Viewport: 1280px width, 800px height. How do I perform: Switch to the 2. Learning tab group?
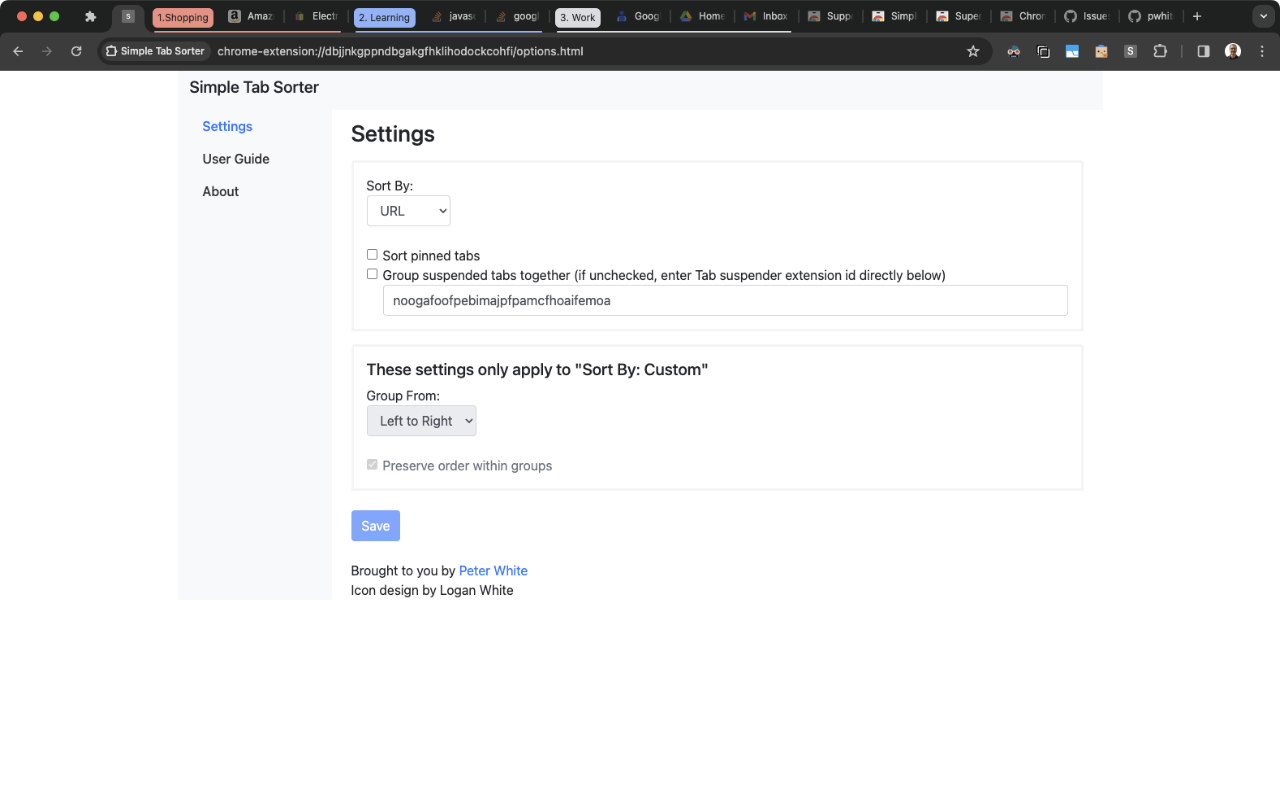(385, 16)
